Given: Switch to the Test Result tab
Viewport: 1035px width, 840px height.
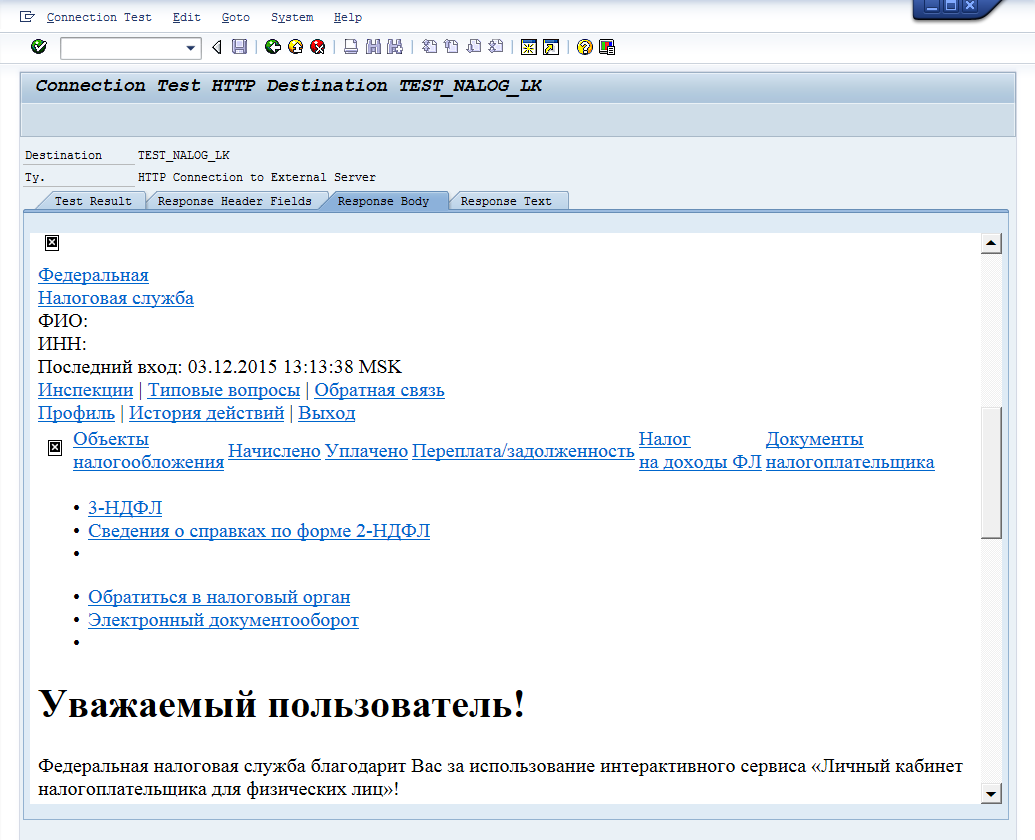Looking at the screenshot, I should (92, 201).
